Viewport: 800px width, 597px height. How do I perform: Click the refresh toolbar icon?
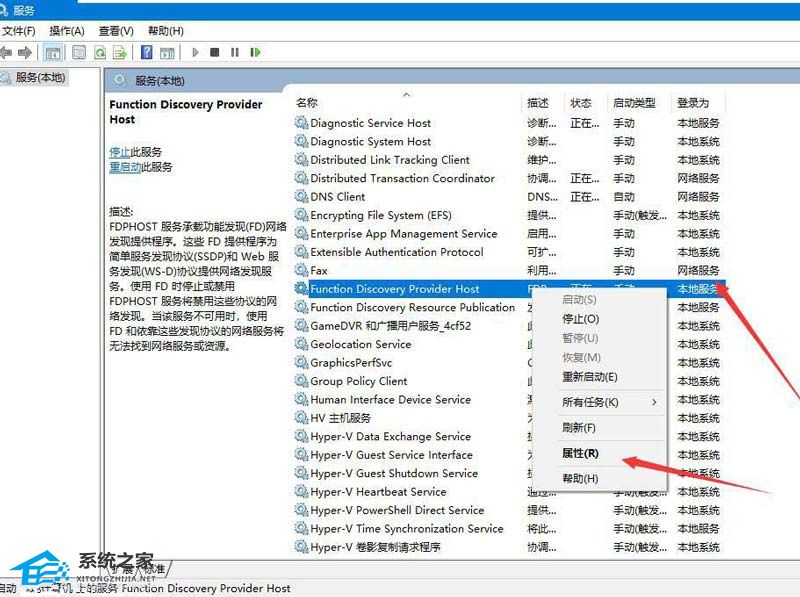click(101, 52)
